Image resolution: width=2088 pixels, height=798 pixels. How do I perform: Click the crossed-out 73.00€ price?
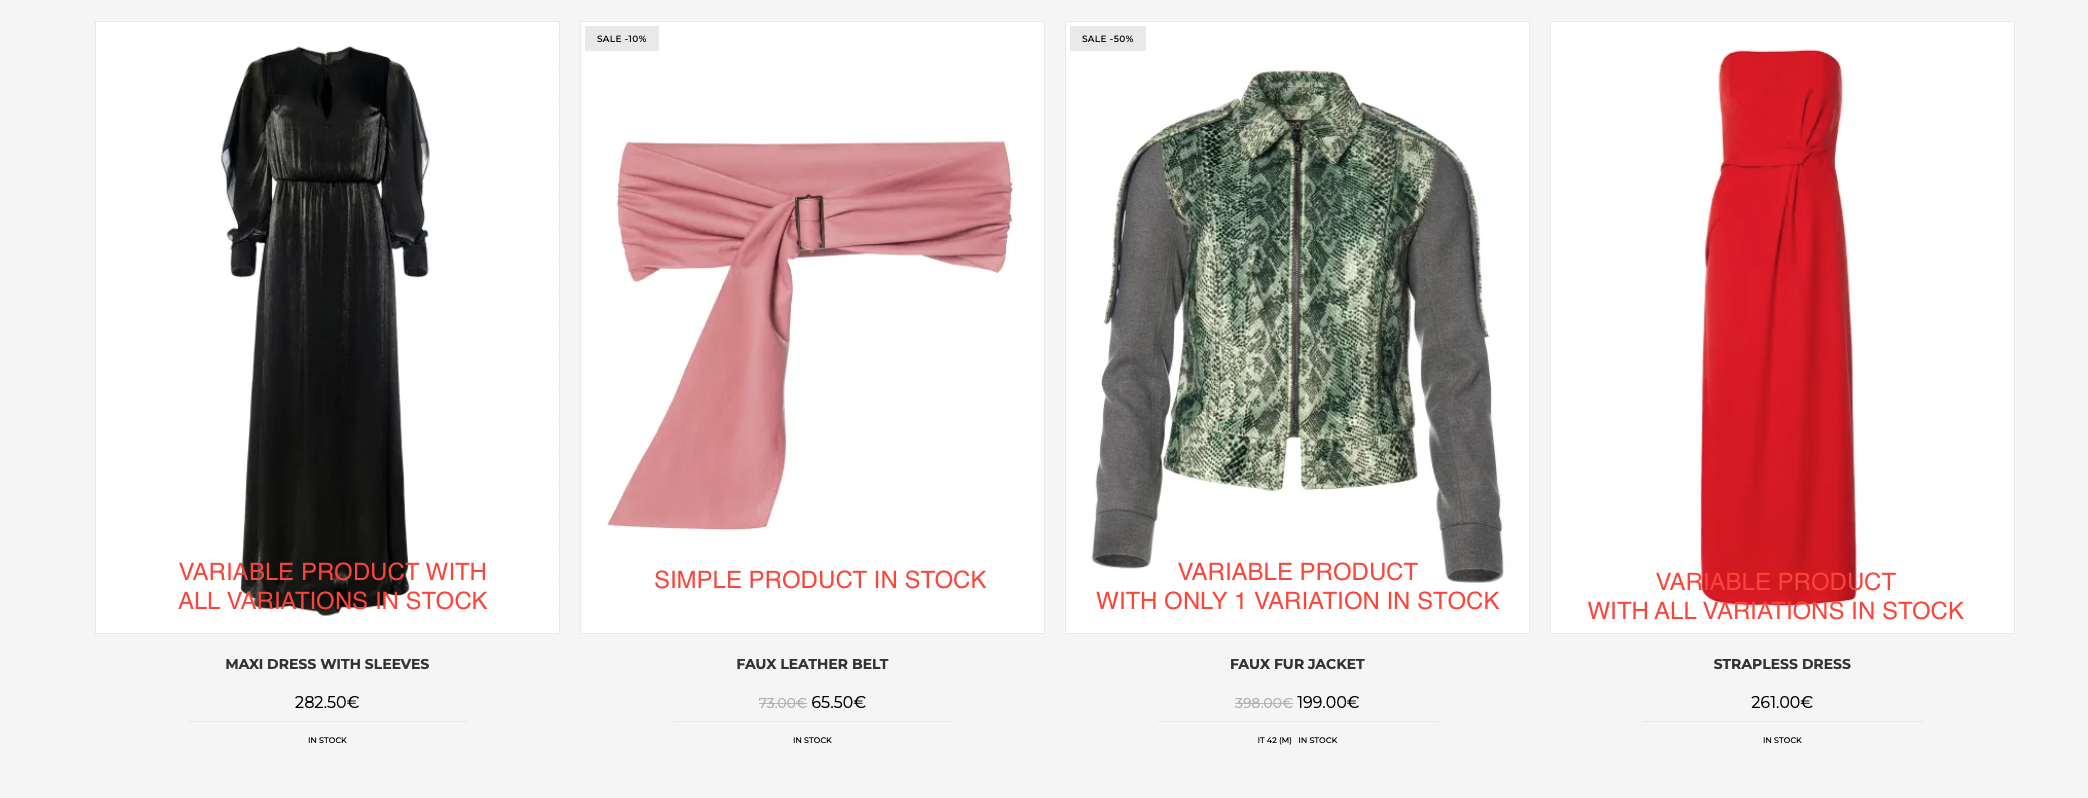[x=782, y=703]
